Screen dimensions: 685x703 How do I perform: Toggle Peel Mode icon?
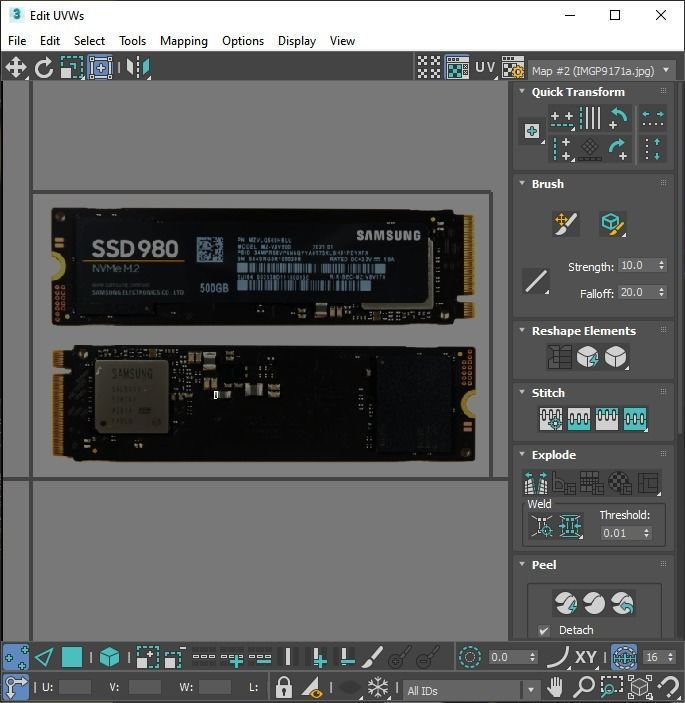[594, 603]
